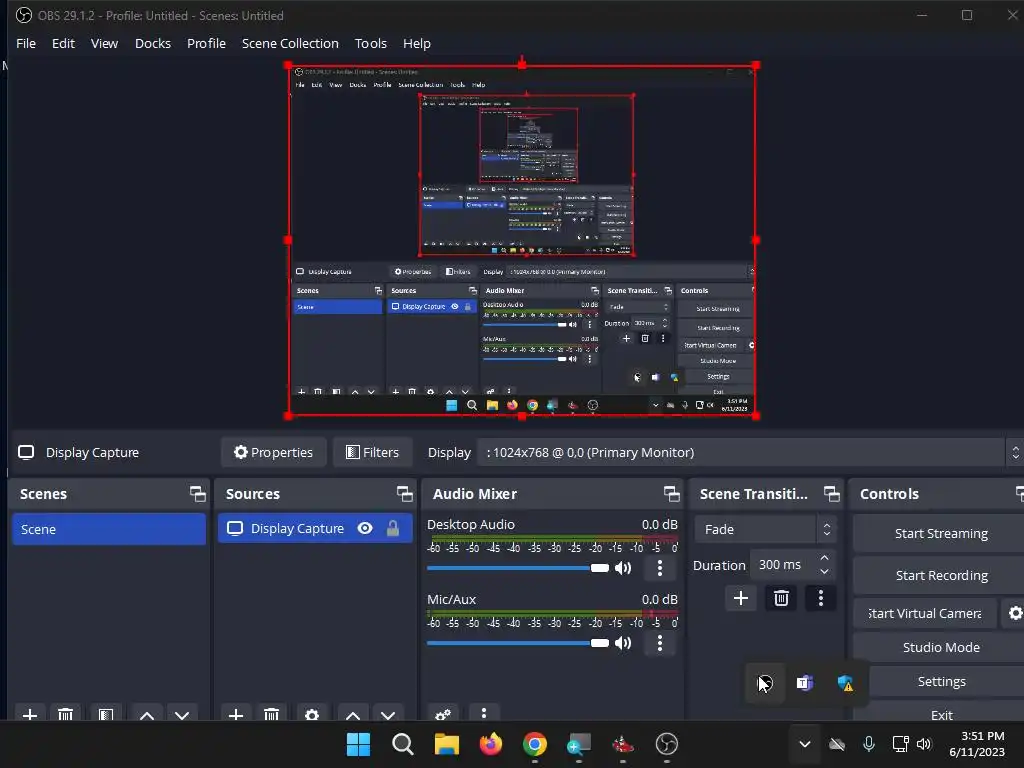Open Desktop Audio three-dot options
This screenshot has height=768, width=1024.
tap(660, 568)
